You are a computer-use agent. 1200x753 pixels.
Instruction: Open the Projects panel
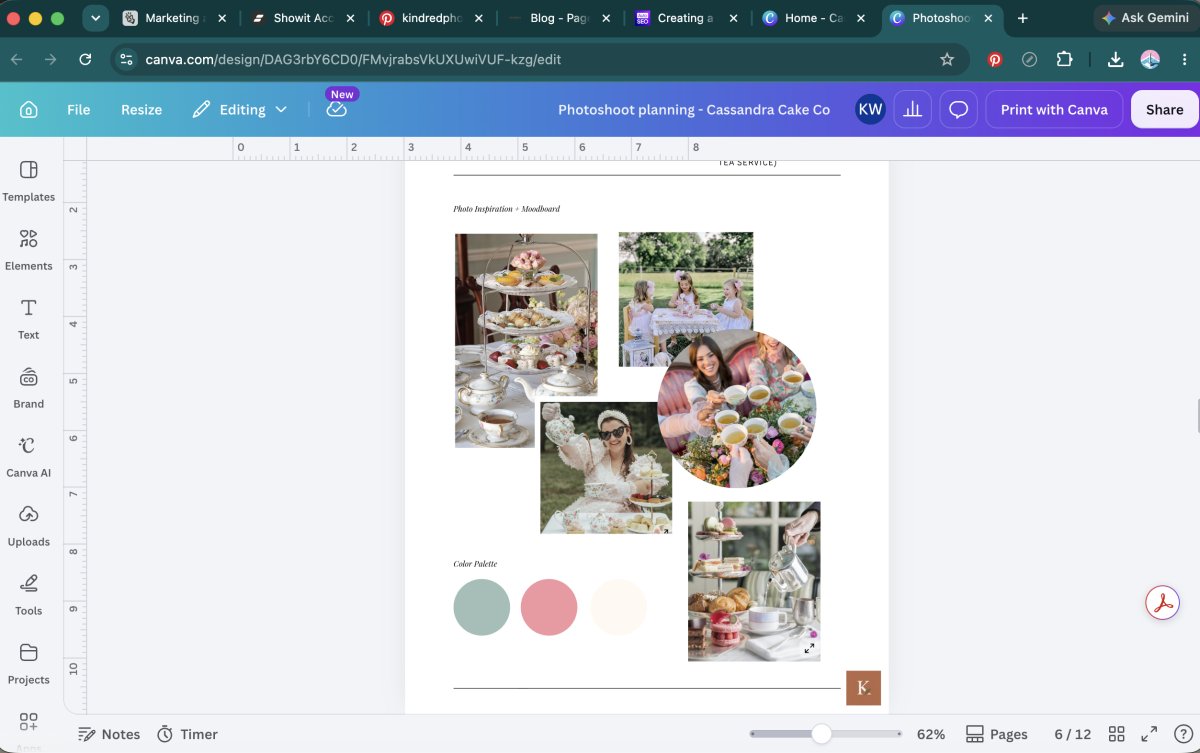(28, 664)
